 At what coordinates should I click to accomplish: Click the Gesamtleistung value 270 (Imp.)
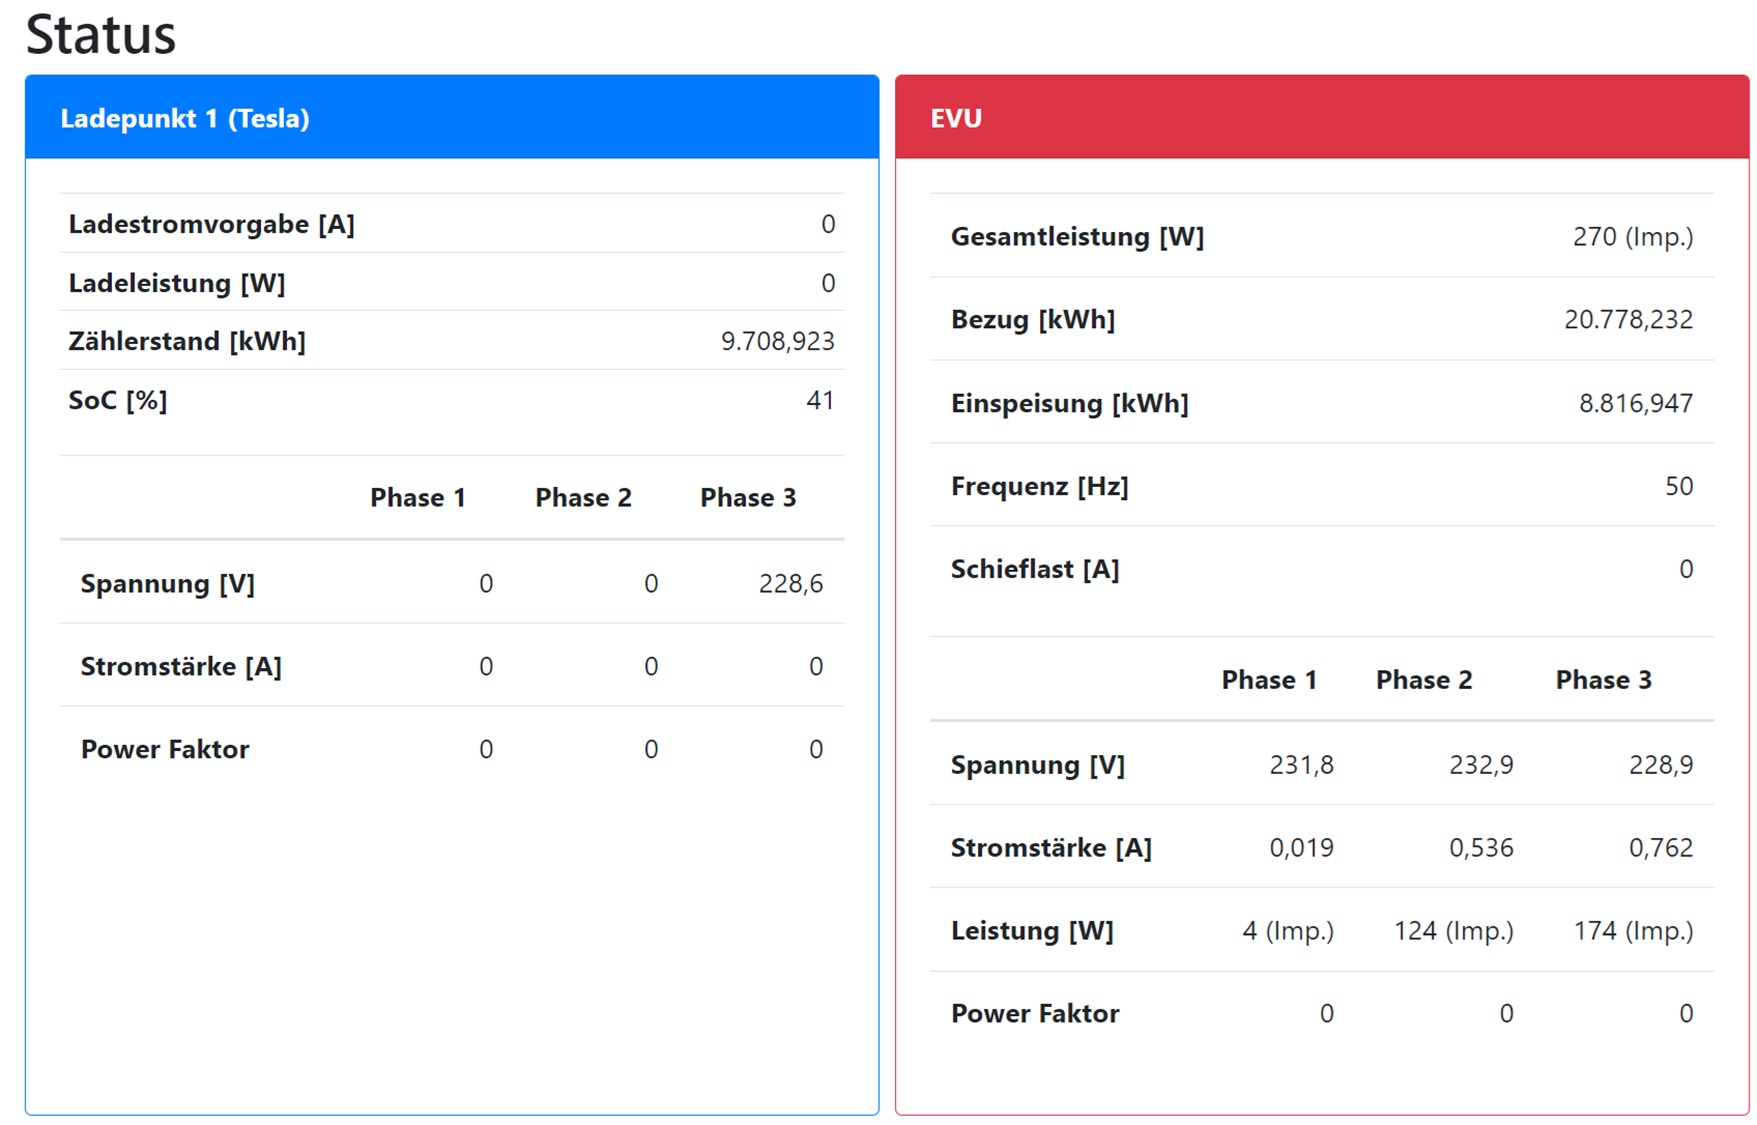[1632, 237]
